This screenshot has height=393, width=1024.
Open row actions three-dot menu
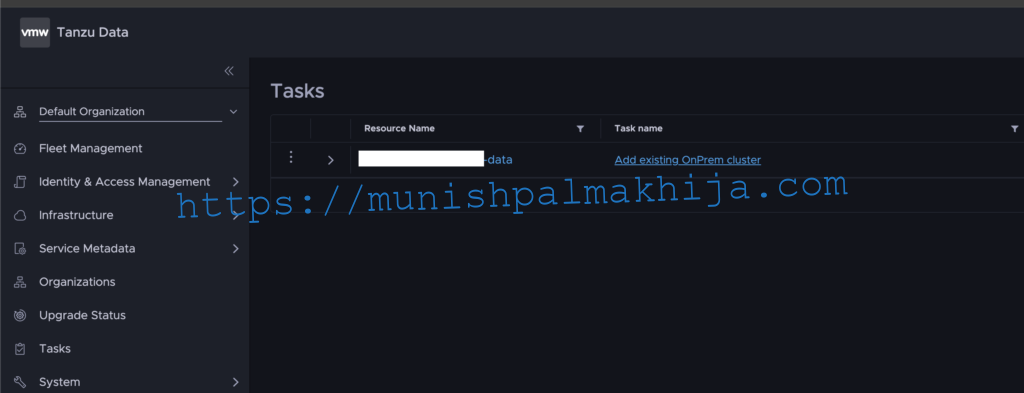click(x=291, y=157)
